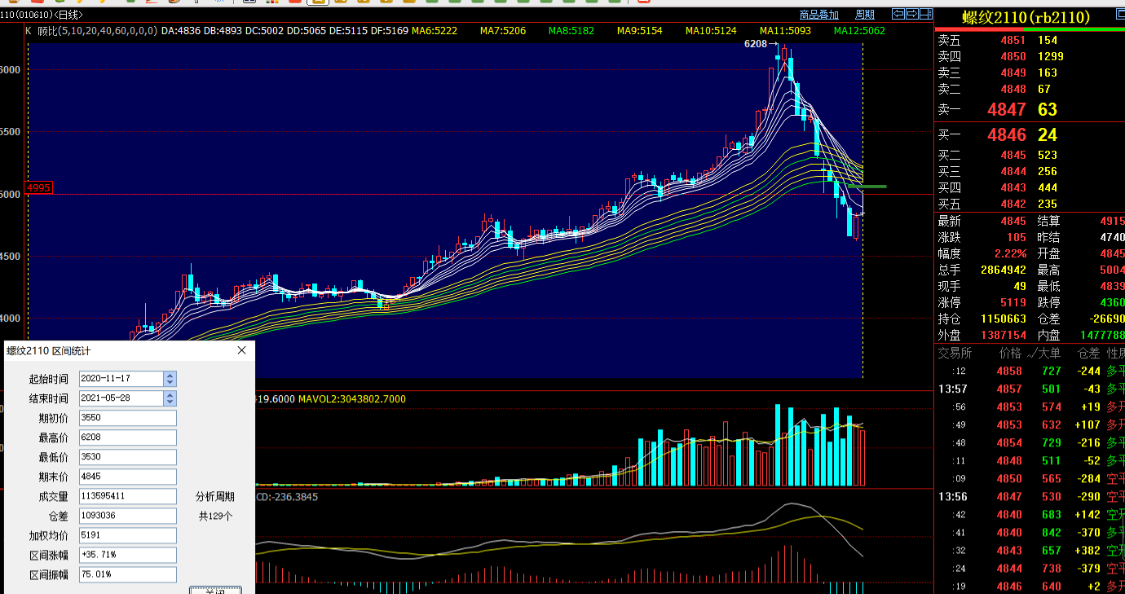
Task: Select the 区间涨幅 field showing +35.71%
Action: [128, 555]
